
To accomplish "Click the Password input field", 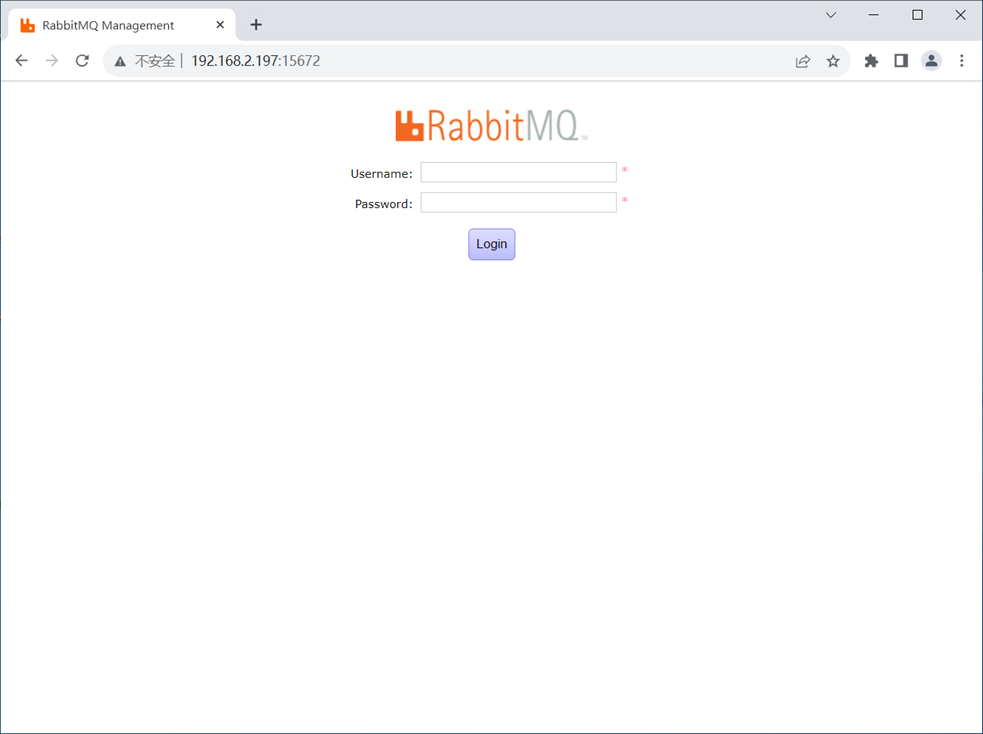I will (518, 202).
